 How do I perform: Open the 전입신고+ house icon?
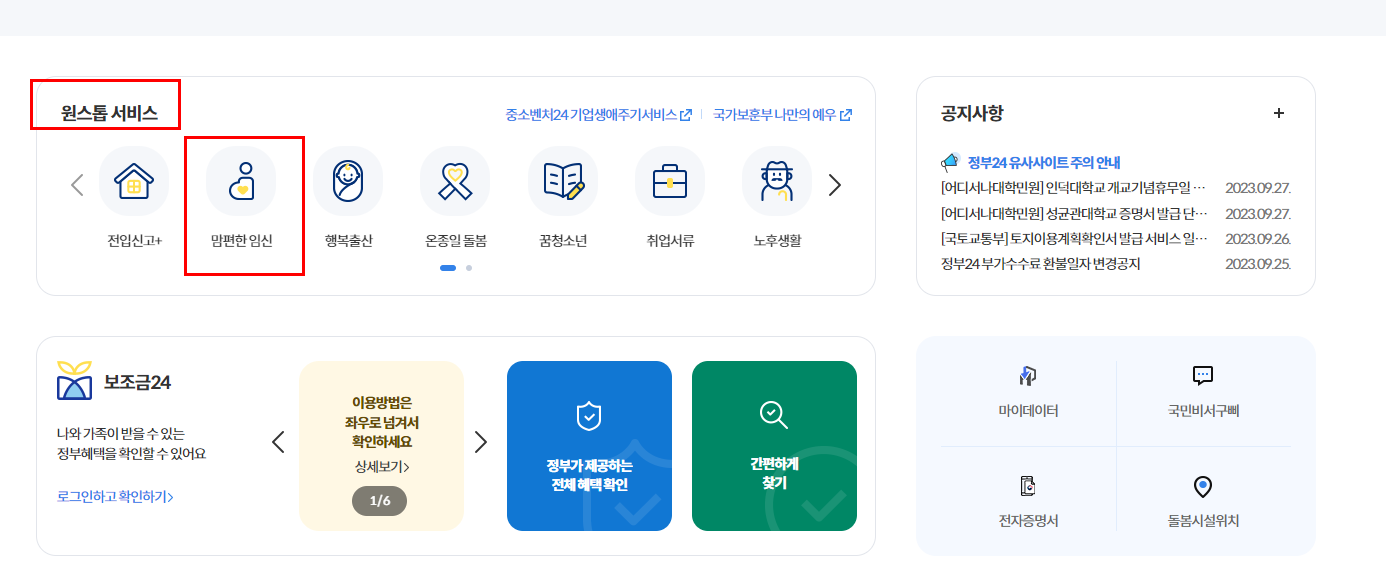coord(134,181)
